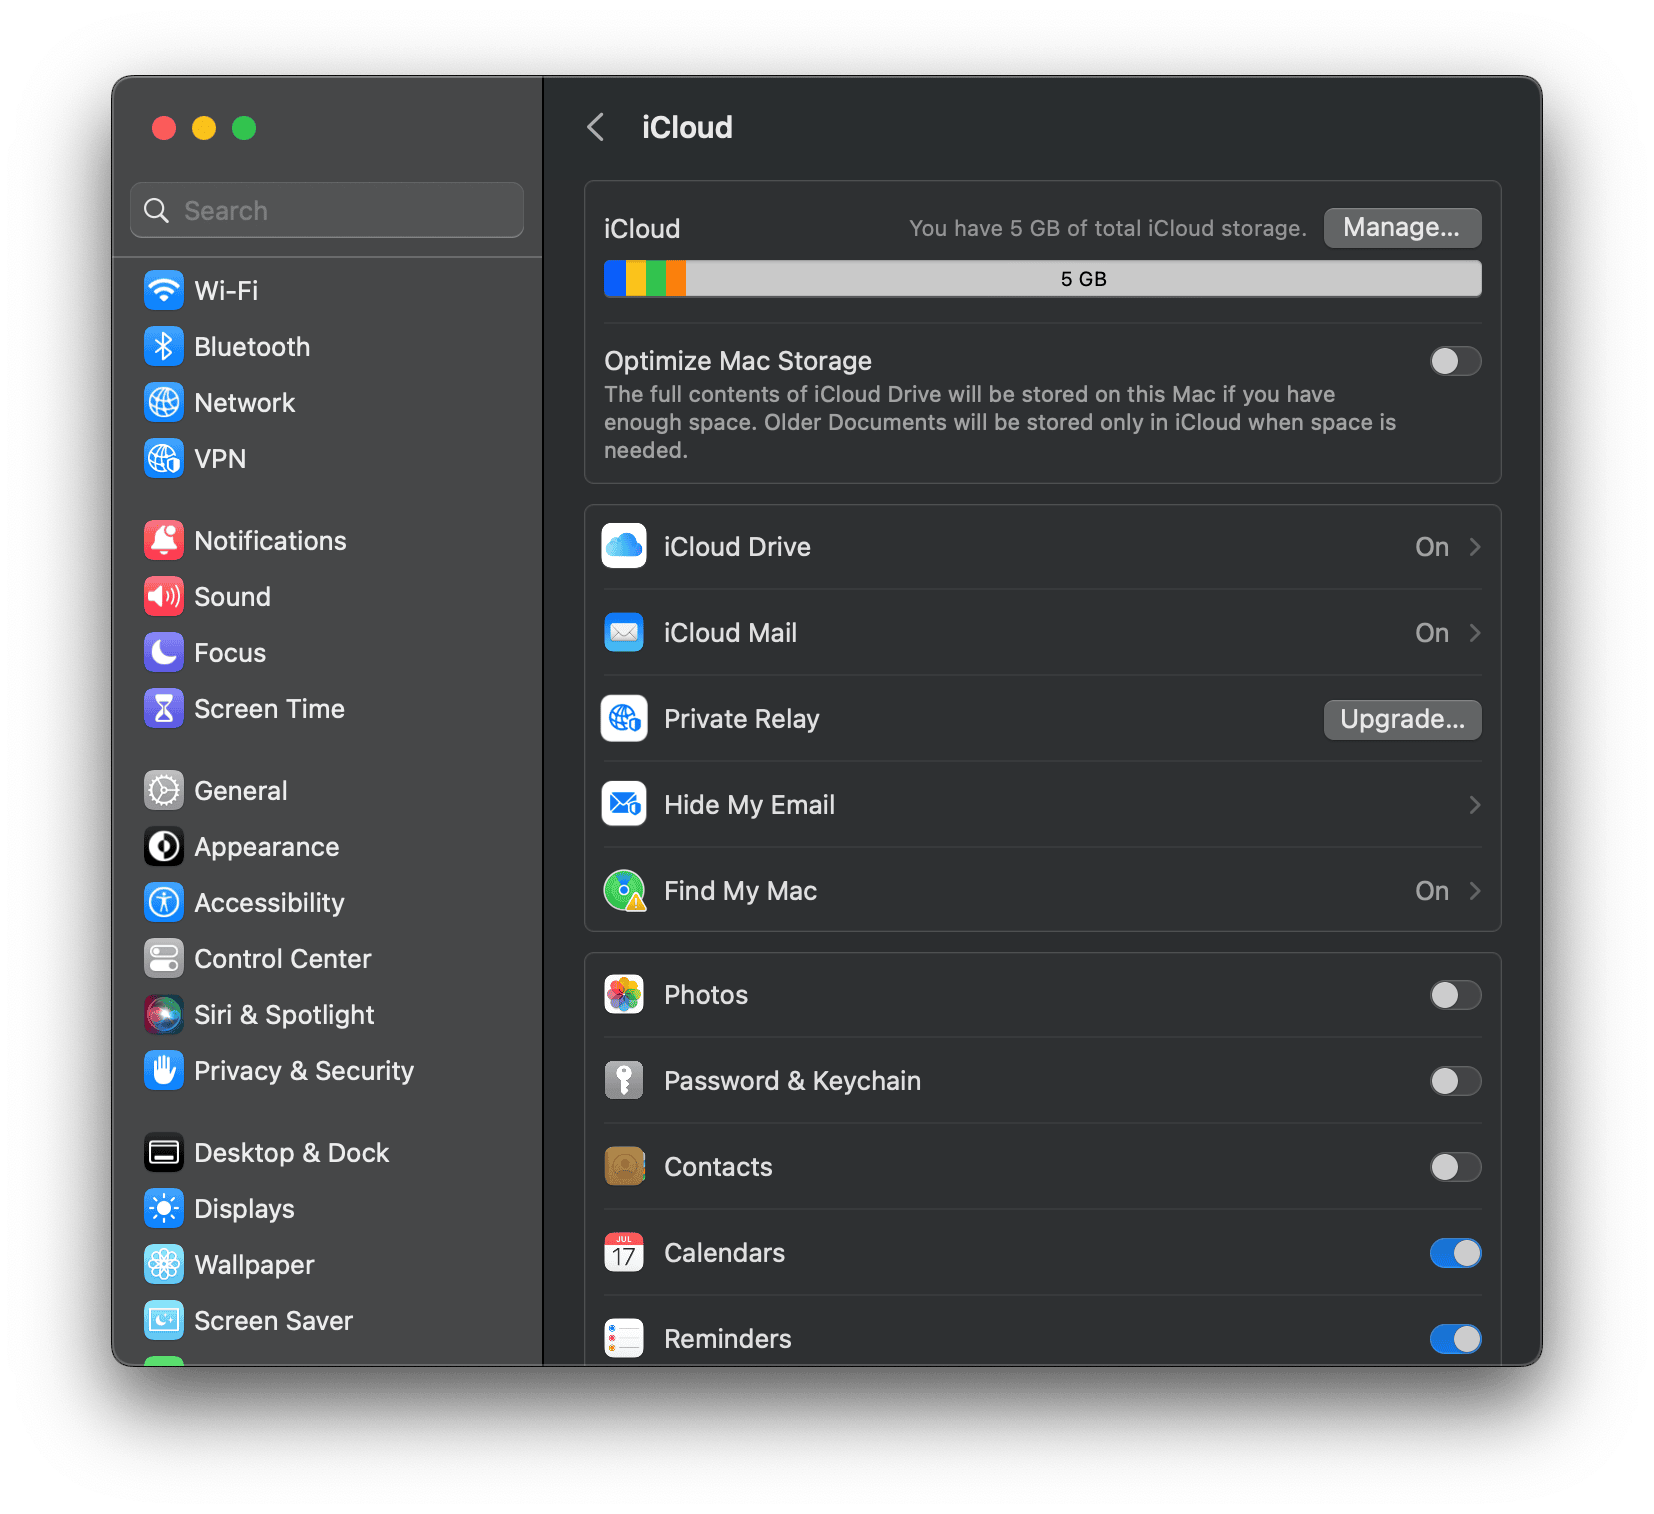
Task: Click the 'On' status beside iCloud Drive
Action: pos(1432,547)
